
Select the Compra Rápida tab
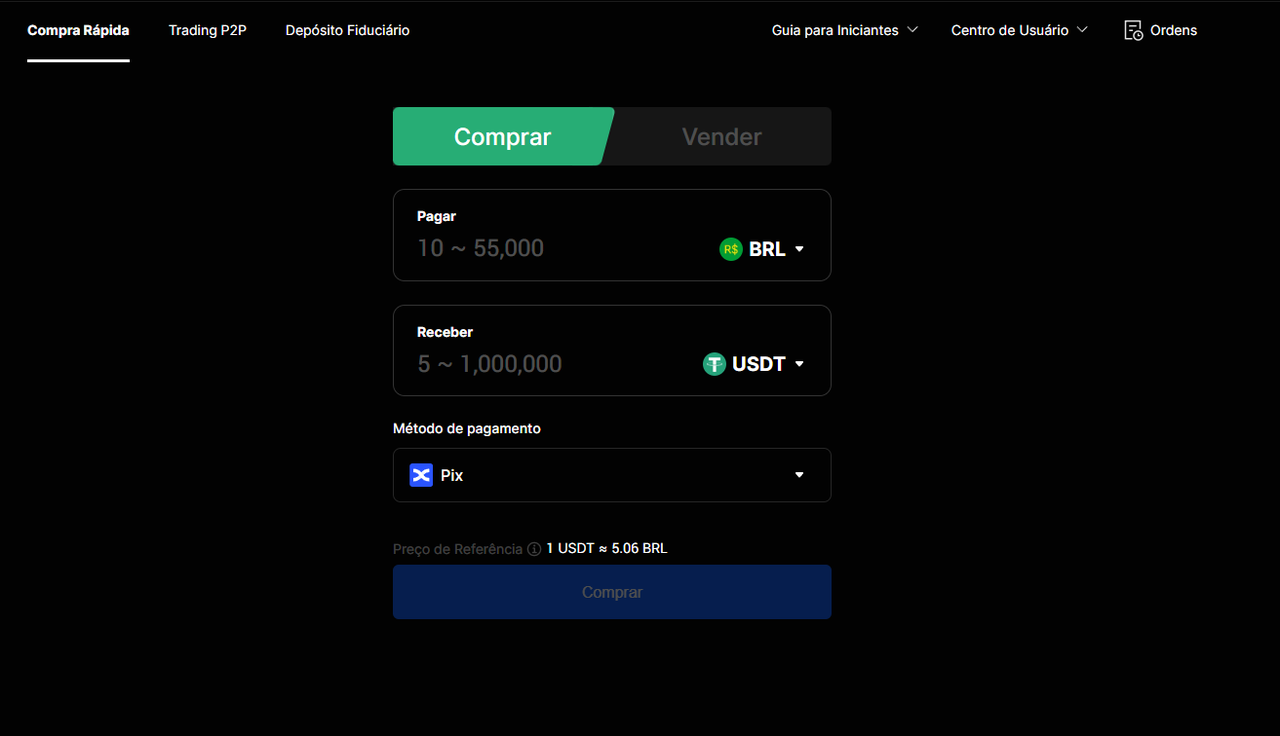[78, 30]
